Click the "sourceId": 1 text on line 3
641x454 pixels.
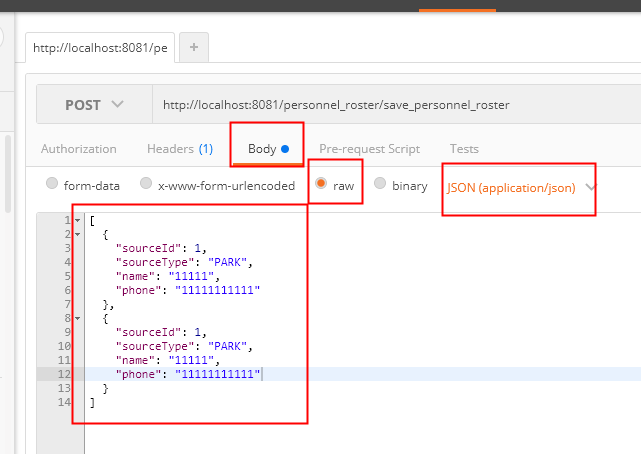161,248
